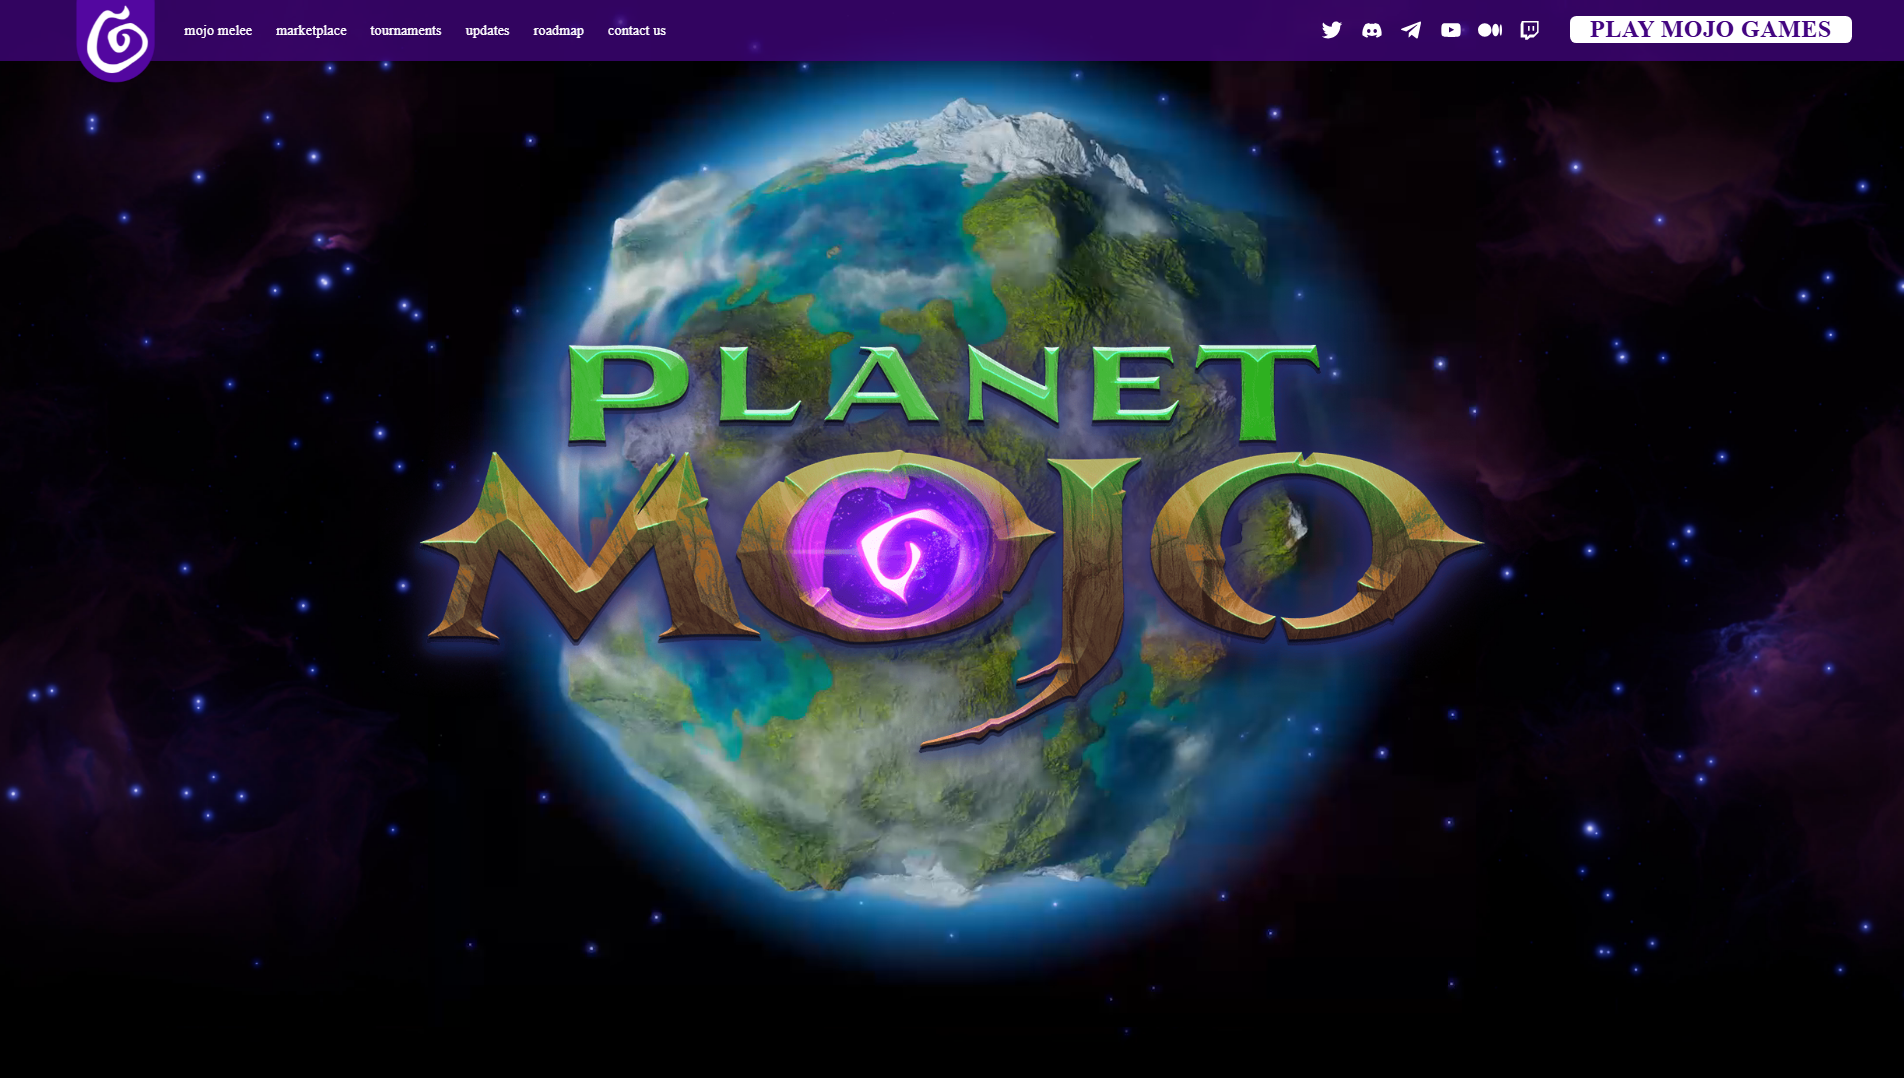1904x1078 pixels.
Task: Open the mojo melee menu item
Action: (218, 31)
